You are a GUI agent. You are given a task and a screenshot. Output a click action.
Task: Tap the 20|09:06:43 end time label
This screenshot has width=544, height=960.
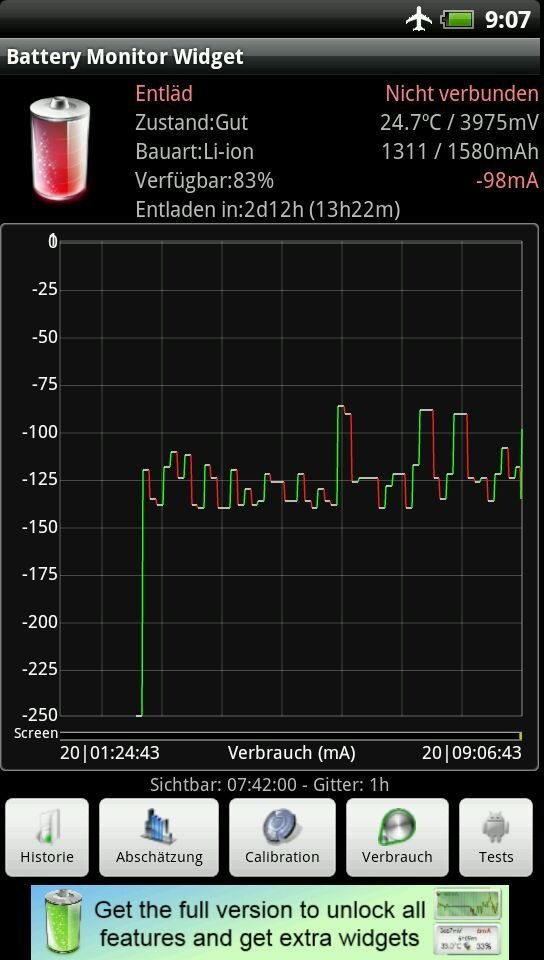[x=471, y=752]
